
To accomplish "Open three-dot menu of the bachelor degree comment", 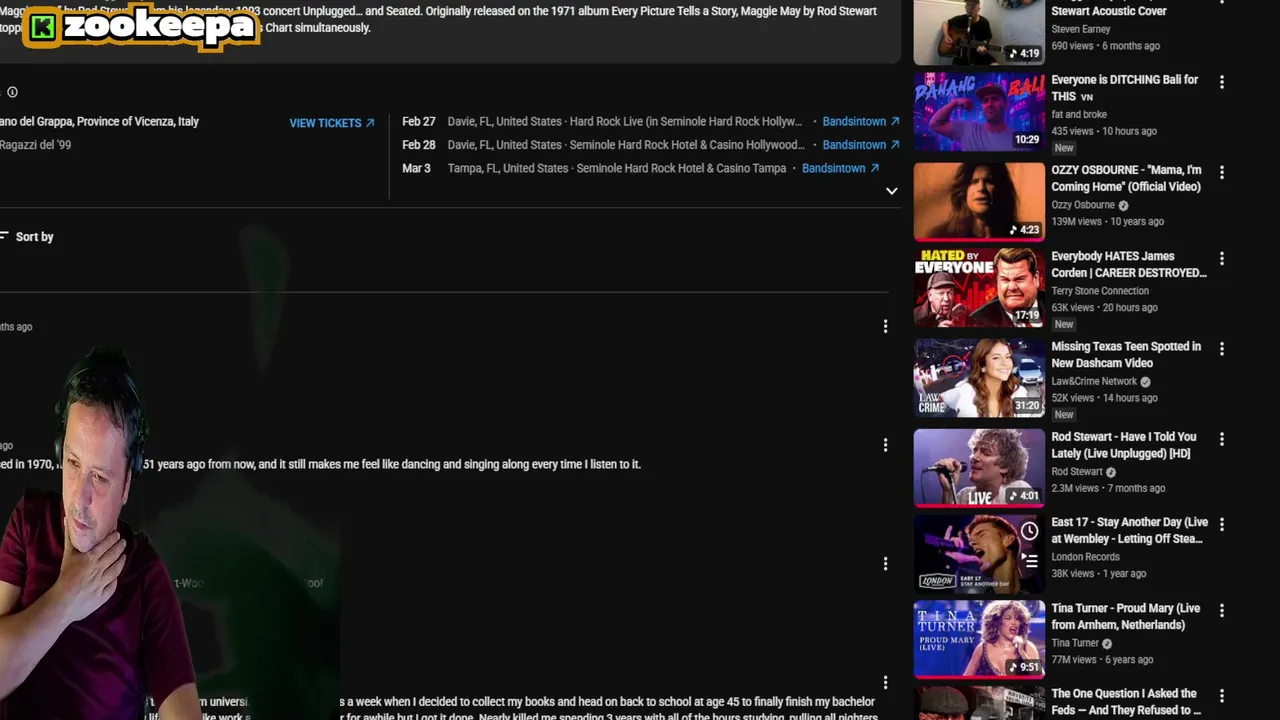I will 885,683.
